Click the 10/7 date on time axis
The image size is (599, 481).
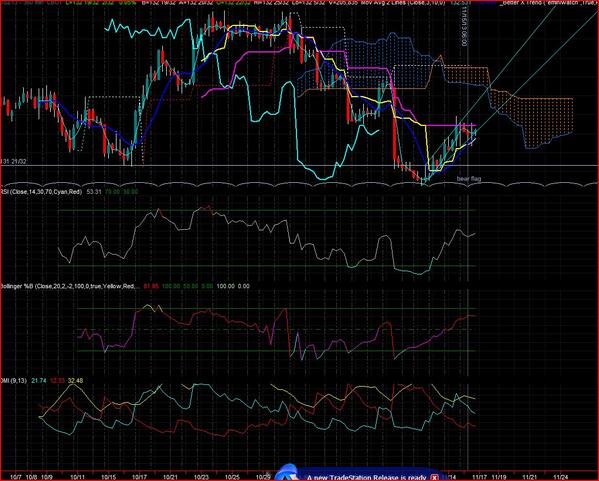coord(16,477)
